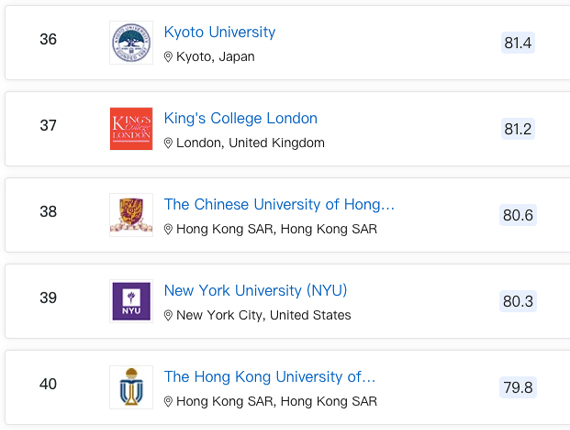Click the 81.2 score badge
This screenshot has width=570, height=430.
coord(518,129)
